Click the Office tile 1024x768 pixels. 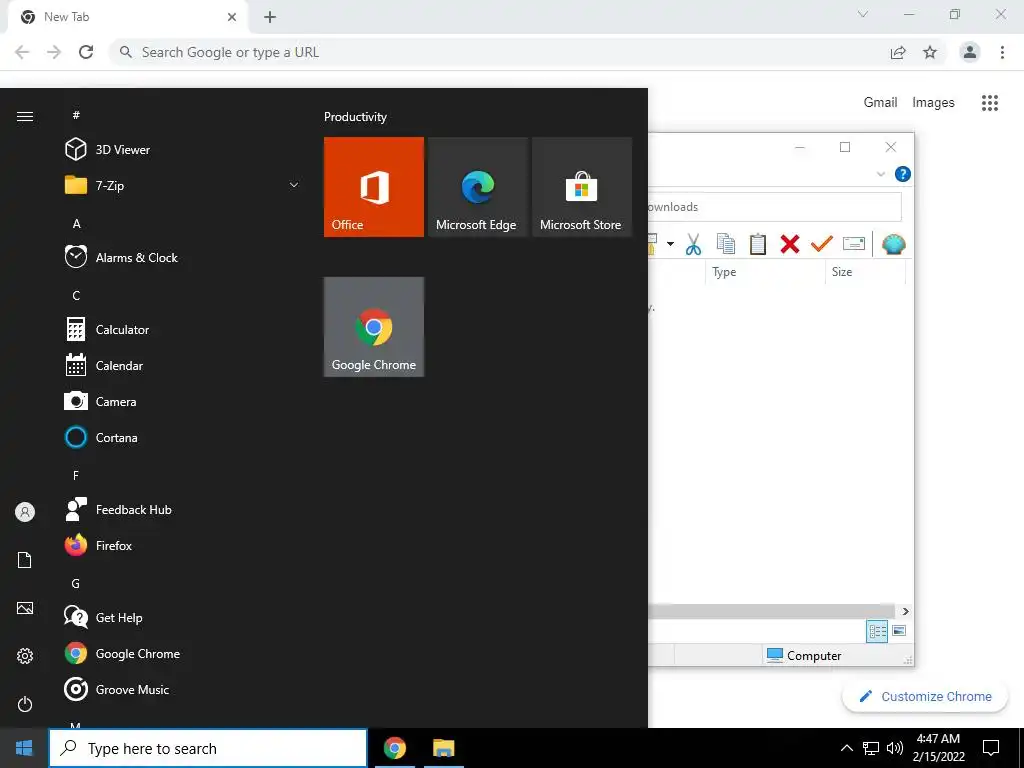374,187
